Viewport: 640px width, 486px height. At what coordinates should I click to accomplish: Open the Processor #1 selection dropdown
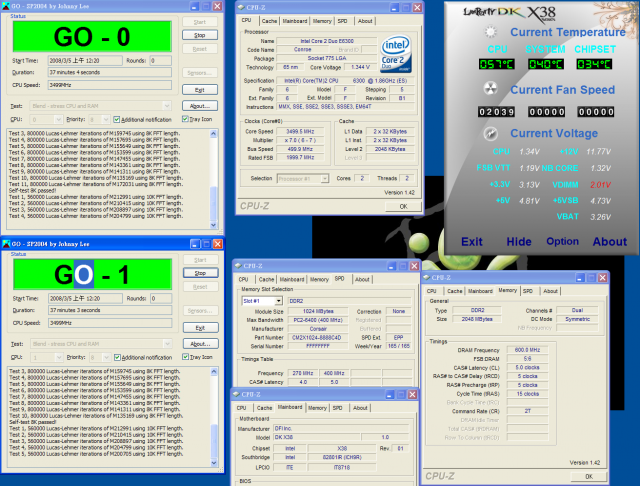[x=324, y=178]
